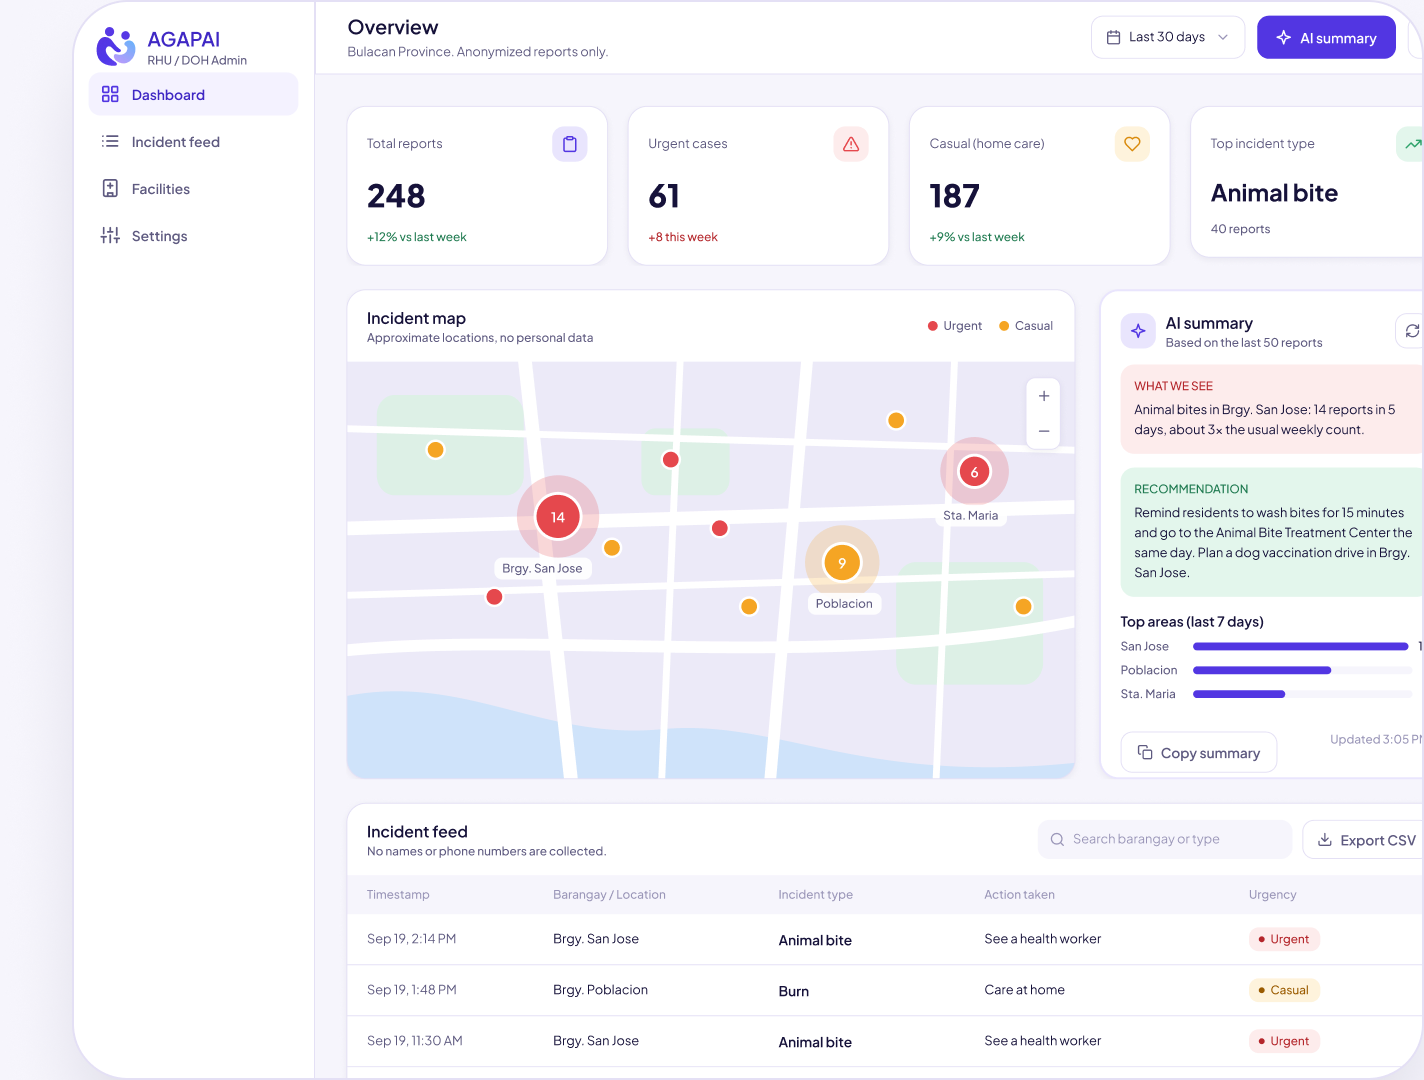Open the Dashboard page
Image resolution: width=1424 pixels, height=1080 pixels.
pyautogui.click(x=193, y=95)
